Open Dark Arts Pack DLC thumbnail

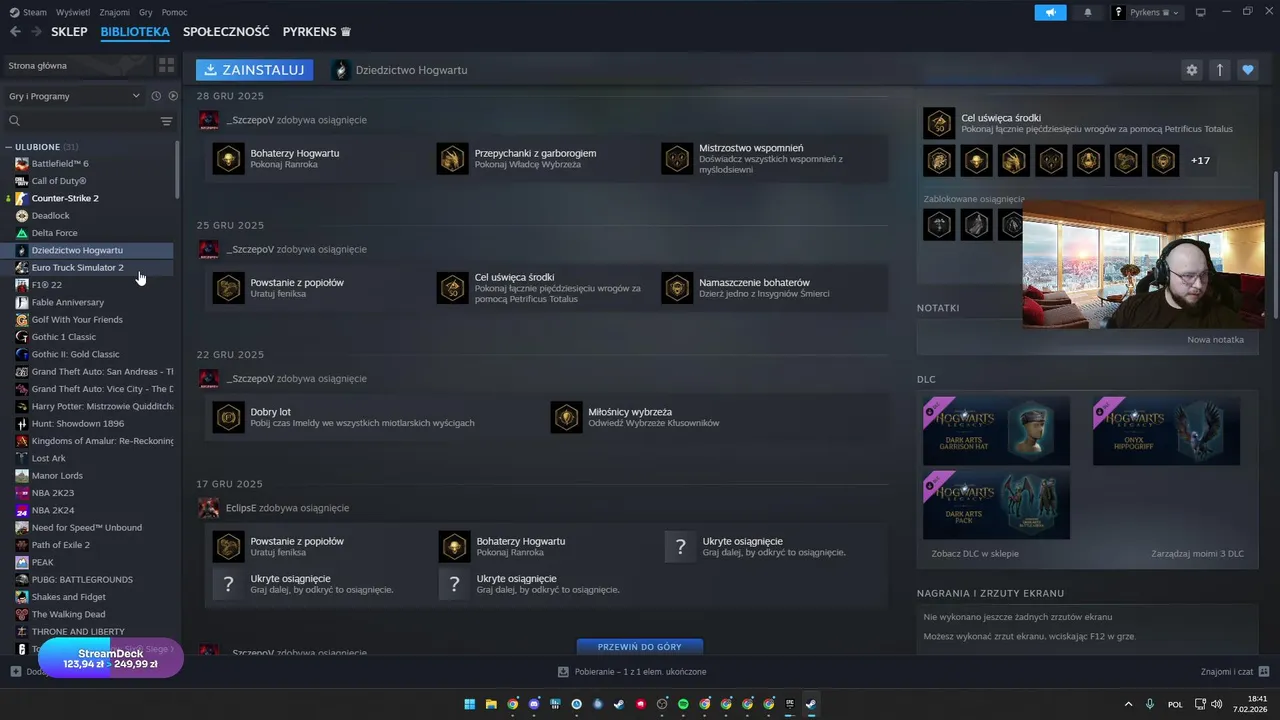(996, 505)
